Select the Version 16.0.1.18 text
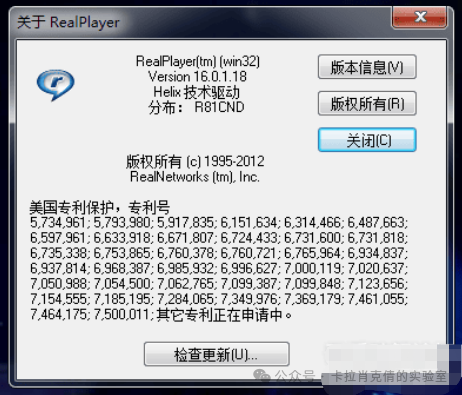This screenshot has width=462, height=395. [x=197, y=77]
